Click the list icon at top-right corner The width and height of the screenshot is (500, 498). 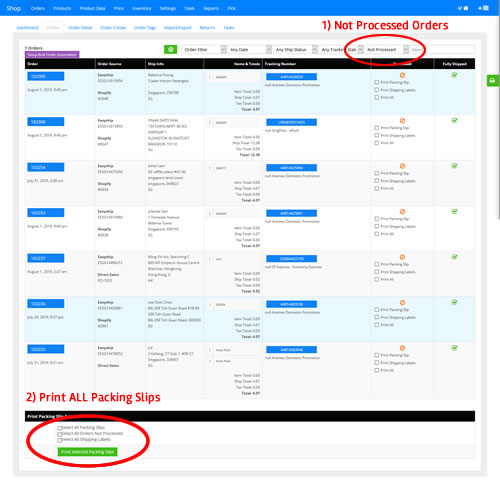[x=486, y=8]
